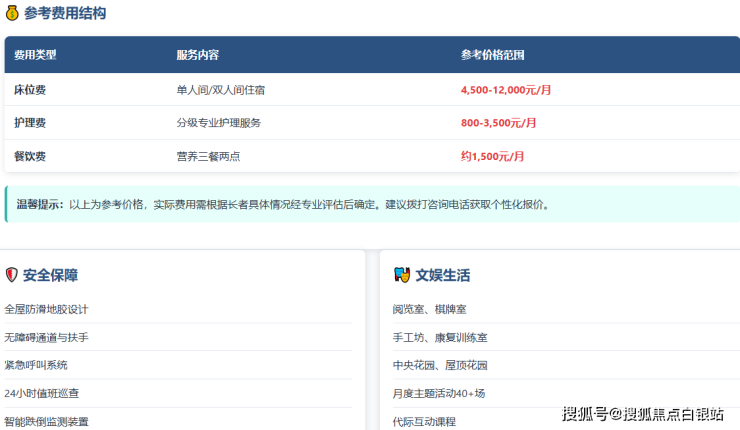This screenshot has width=740, height=430.
Task: Click the 费用类型 column header
Action: (x=35, y=55)
